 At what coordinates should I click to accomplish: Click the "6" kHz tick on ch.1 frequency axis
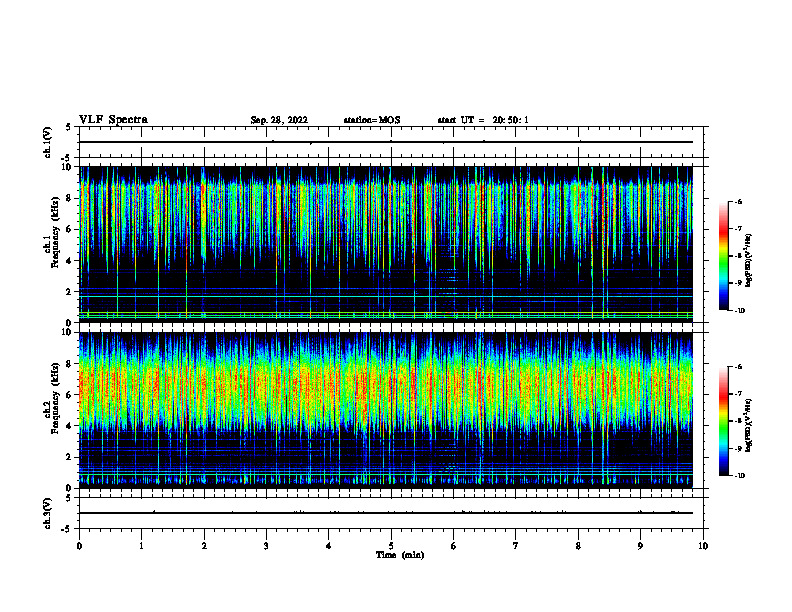[70, 229]
